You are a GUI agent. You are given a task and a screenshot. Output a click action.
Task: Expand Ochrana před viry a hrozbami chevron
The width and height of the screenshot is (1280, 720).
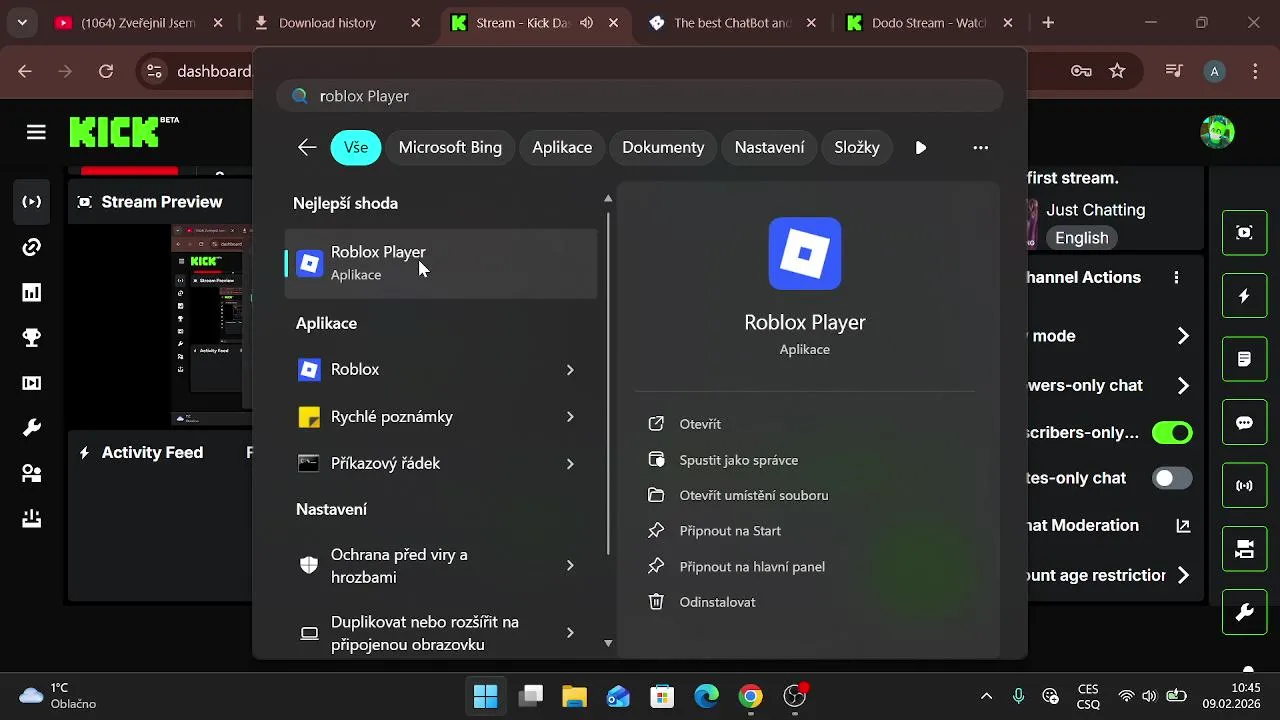pyautogui.click(x=570, y=566)
